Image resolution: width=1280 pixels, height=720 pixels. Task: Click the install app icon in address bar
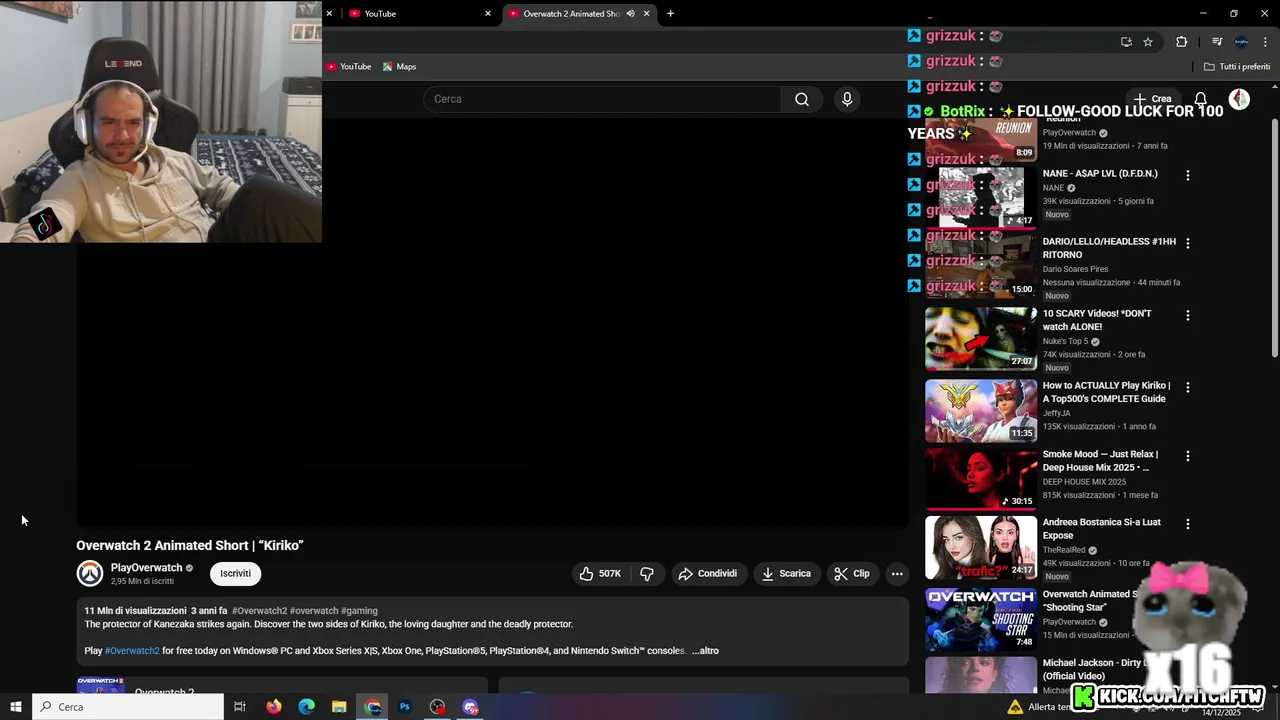pyautogui.click(x=1126, y=42)
